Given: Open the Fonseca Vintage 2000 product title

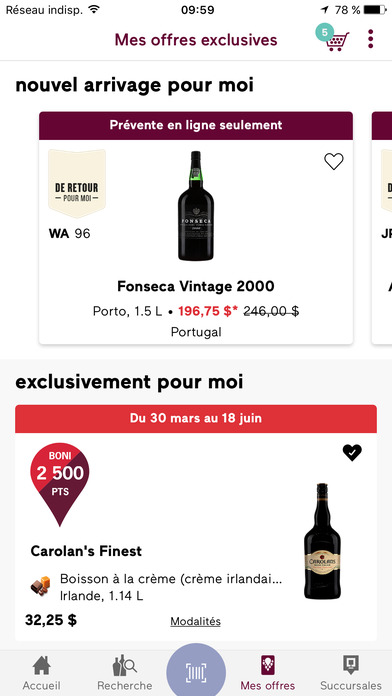Looking at the screenshot, I should (196, 286).
